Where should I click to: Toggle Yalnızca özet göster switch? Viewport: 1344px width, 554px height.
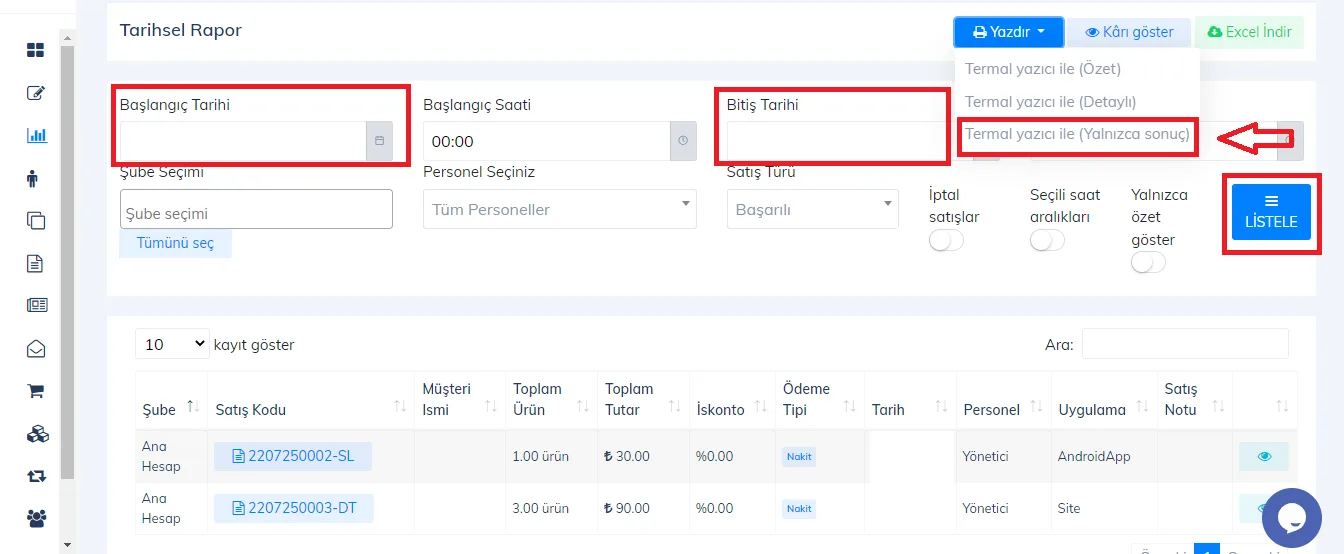[1148, 262]
